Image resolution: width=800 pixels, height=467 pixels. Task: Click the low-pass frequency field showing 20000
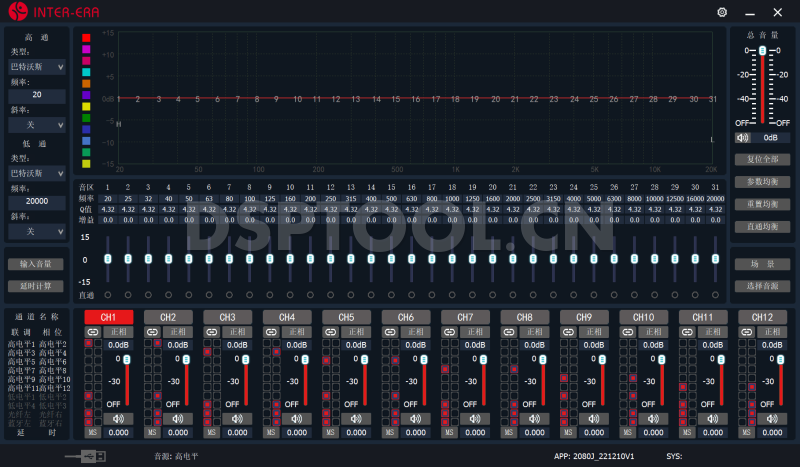tap(37, 201)
